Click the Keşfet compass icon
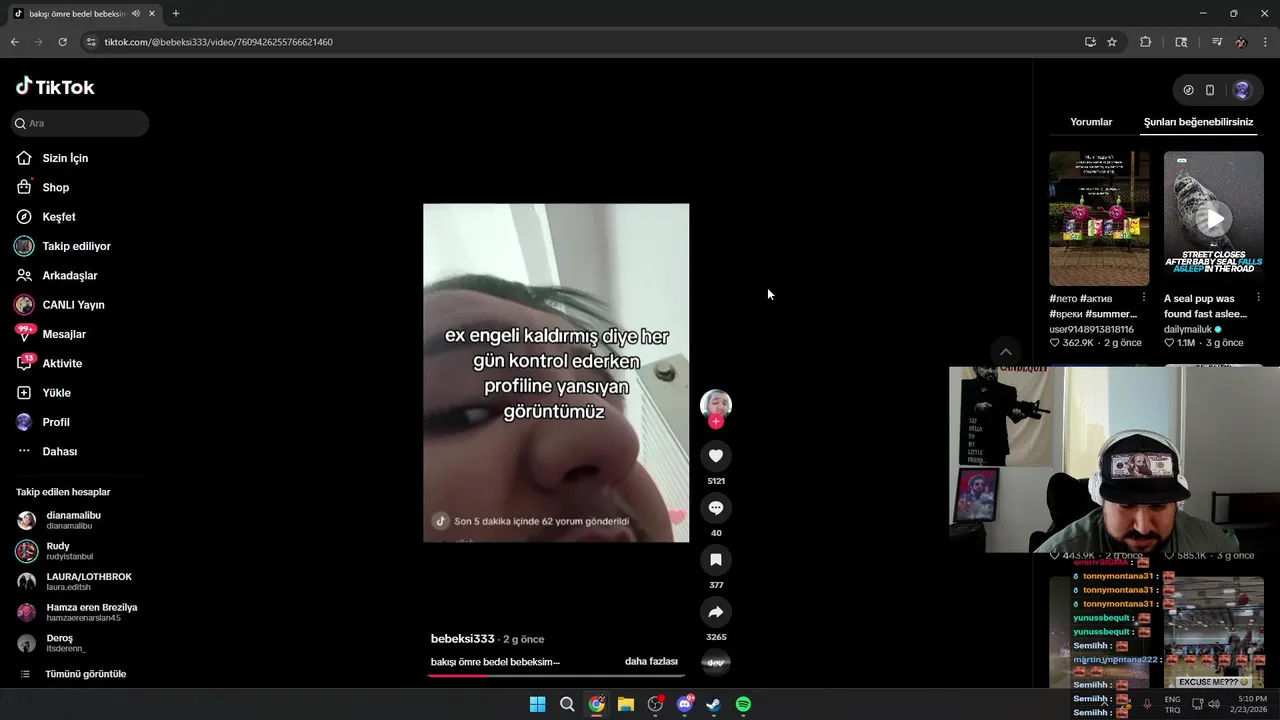 (x=24, y=217)
